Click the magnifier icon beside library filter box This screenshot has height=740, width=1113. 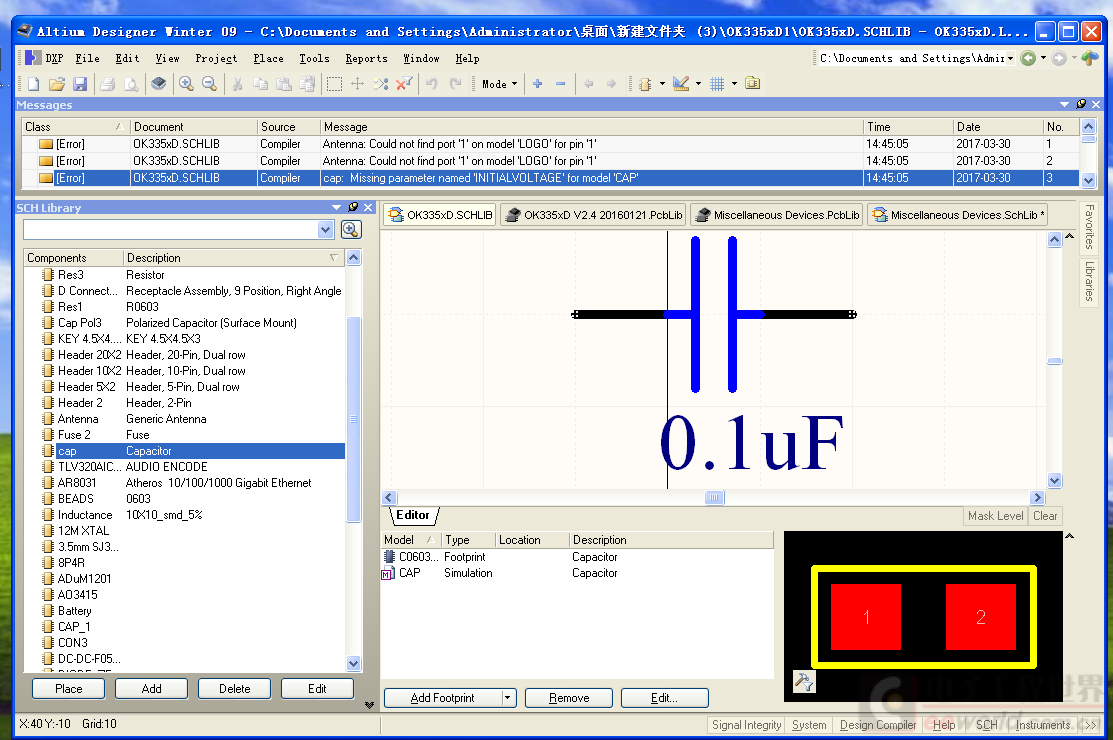click(351, 229)
